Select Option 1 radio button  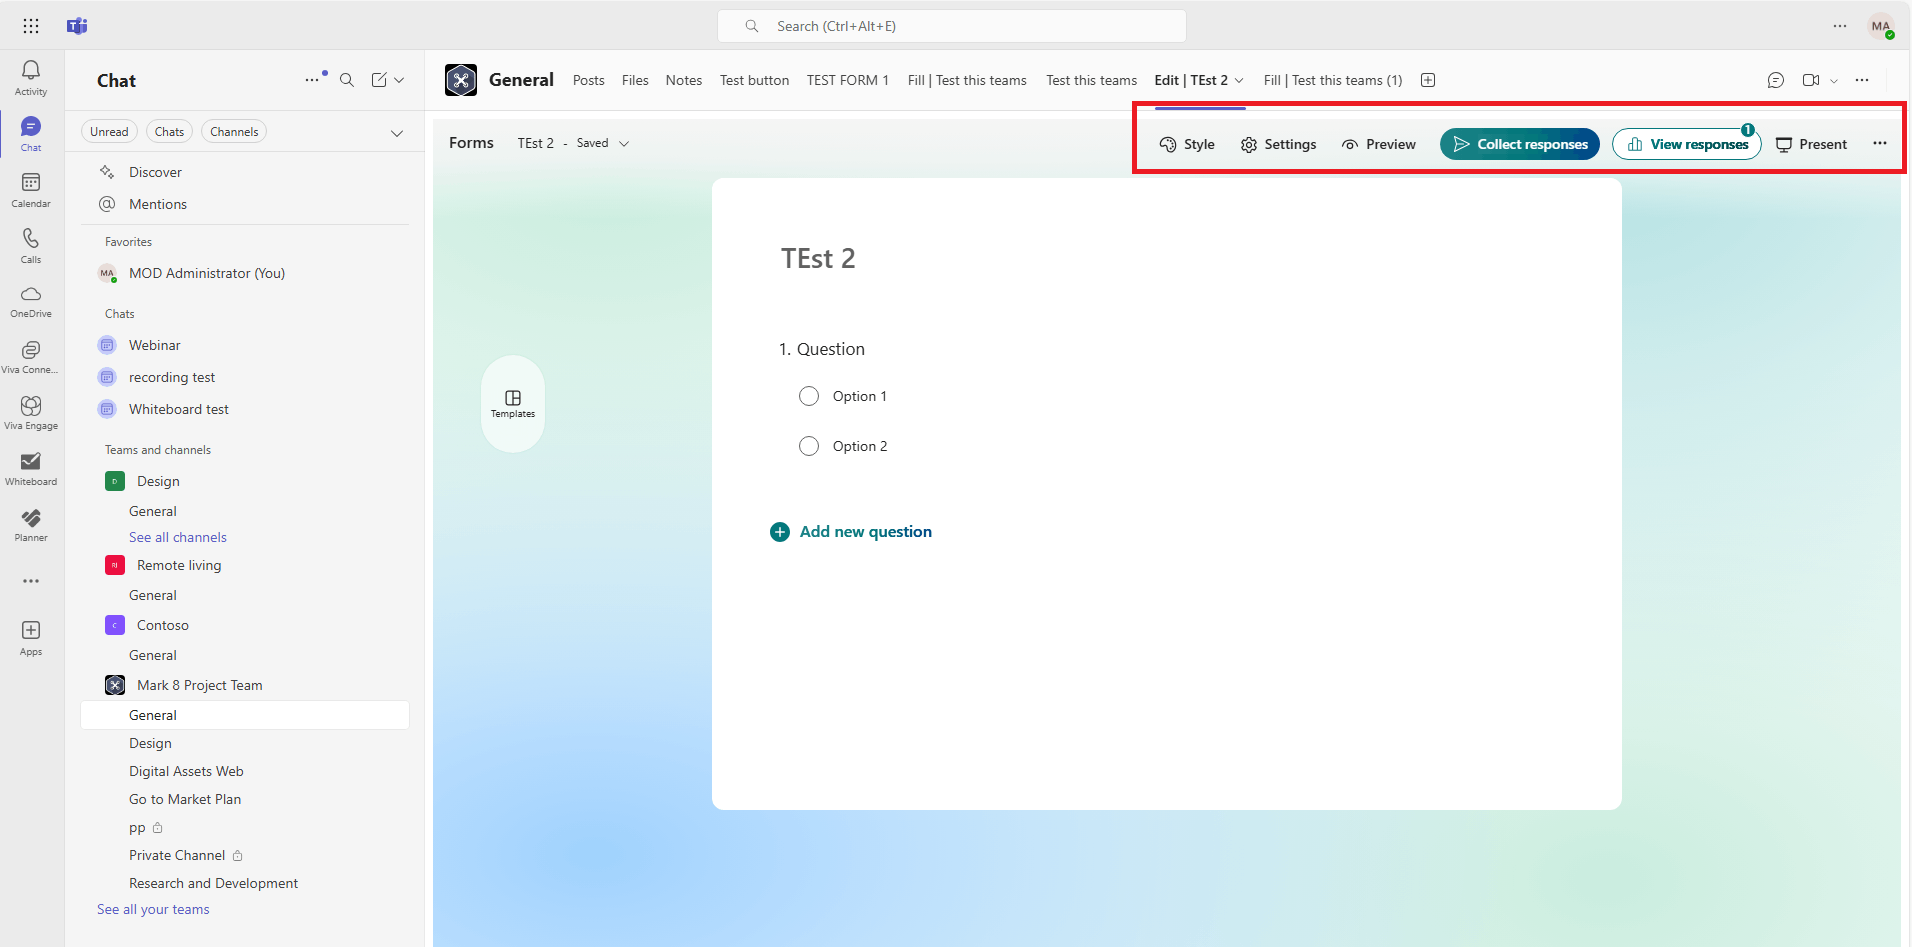click(809, 396)
